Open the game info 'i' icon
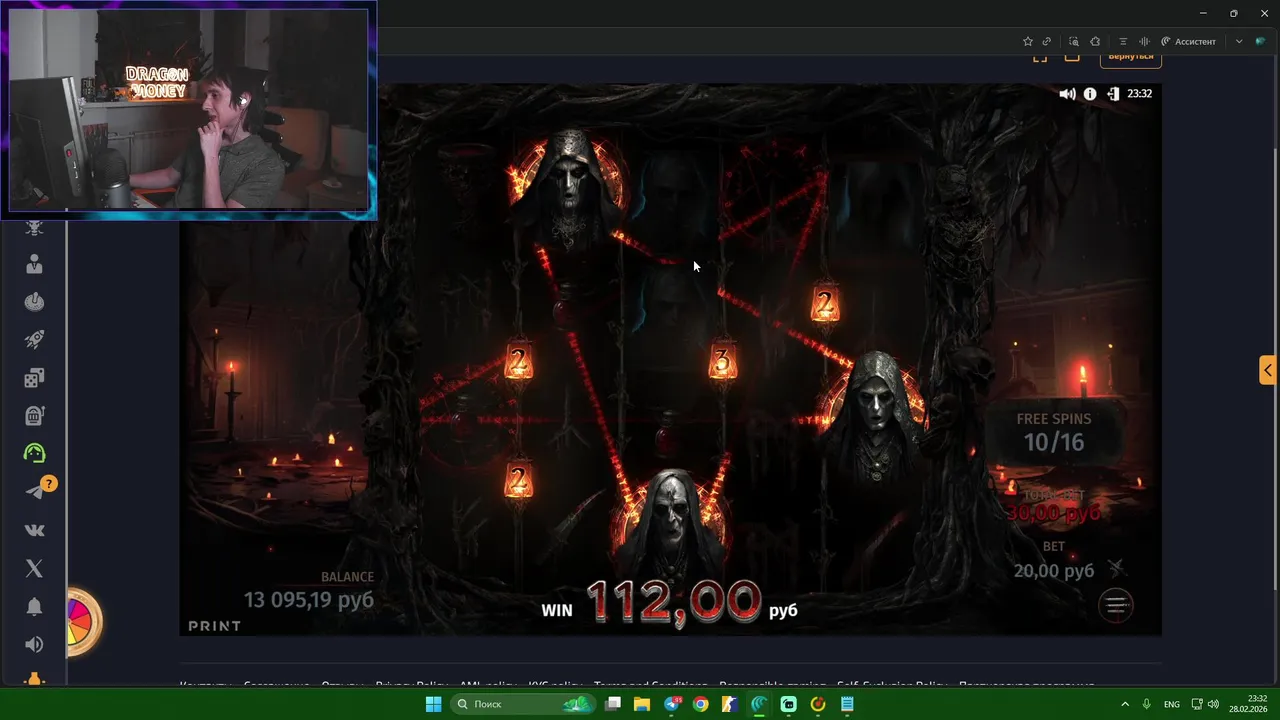The width and height of the screenshot is (1280, 720). [1090, 94]
